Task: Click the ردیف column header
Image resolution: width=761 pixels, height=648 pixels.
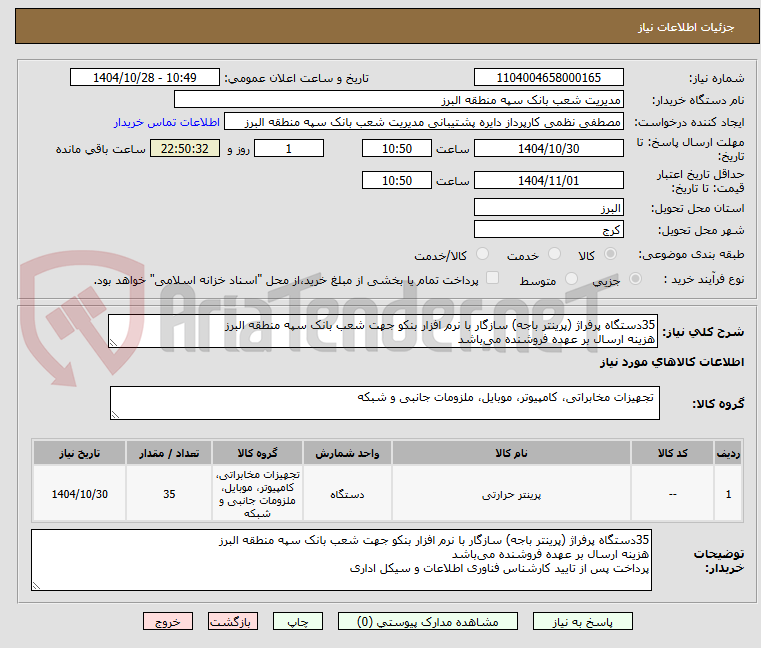Action: pyautogui.click(x=728, y=453)
